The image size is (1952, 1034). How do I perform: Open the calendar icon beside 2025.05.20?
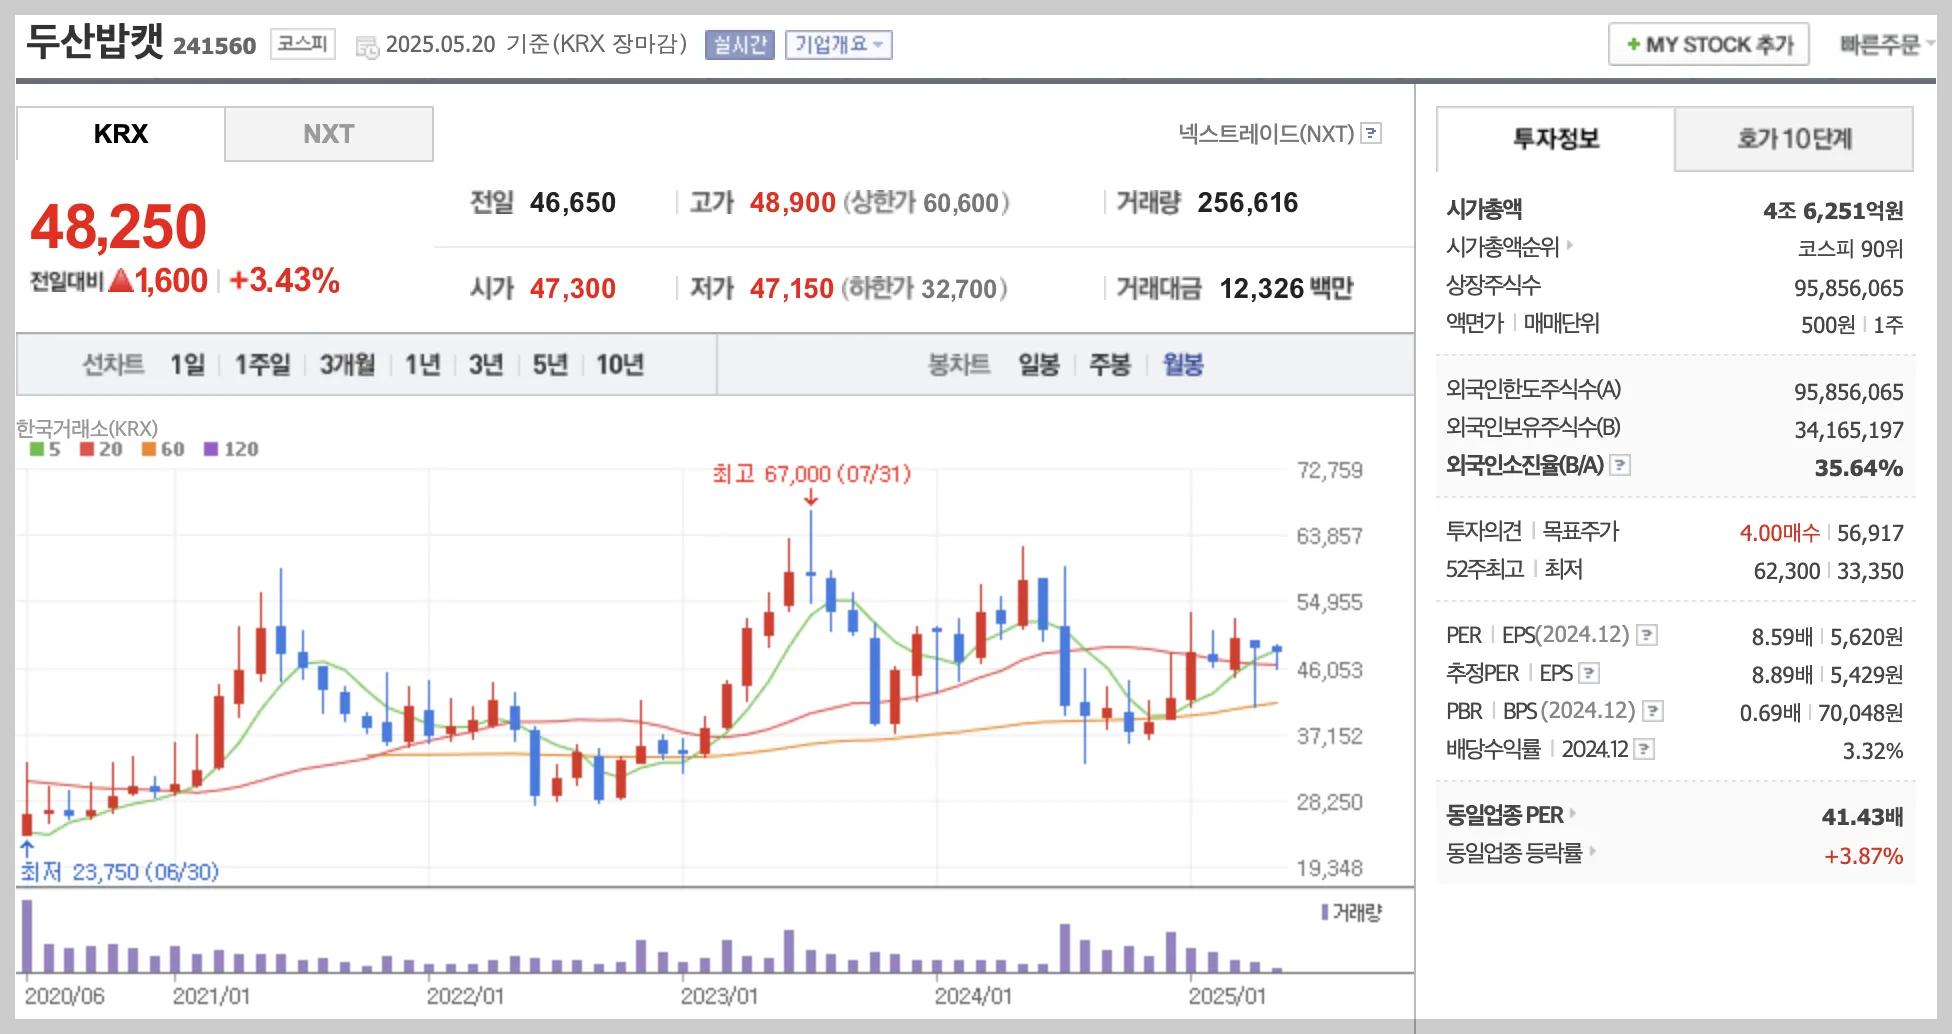pos(367,46)
